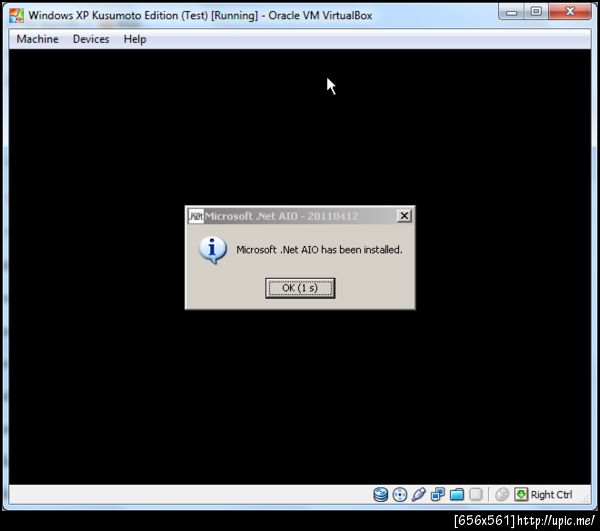This screenshot has height=531, width=600.
Task: Maximize the VirtualBox window
Action: pos(536,11)
